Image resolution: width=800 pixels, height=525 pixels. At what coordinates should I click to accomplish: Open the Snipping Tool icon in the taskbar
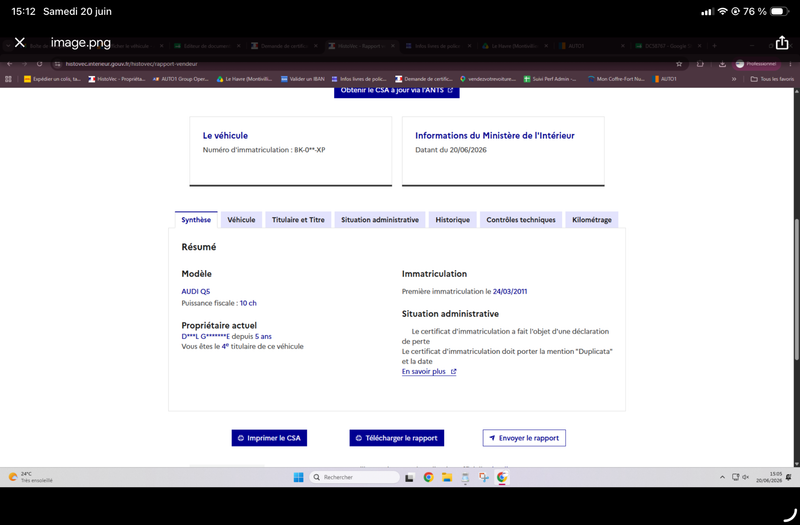484,477
